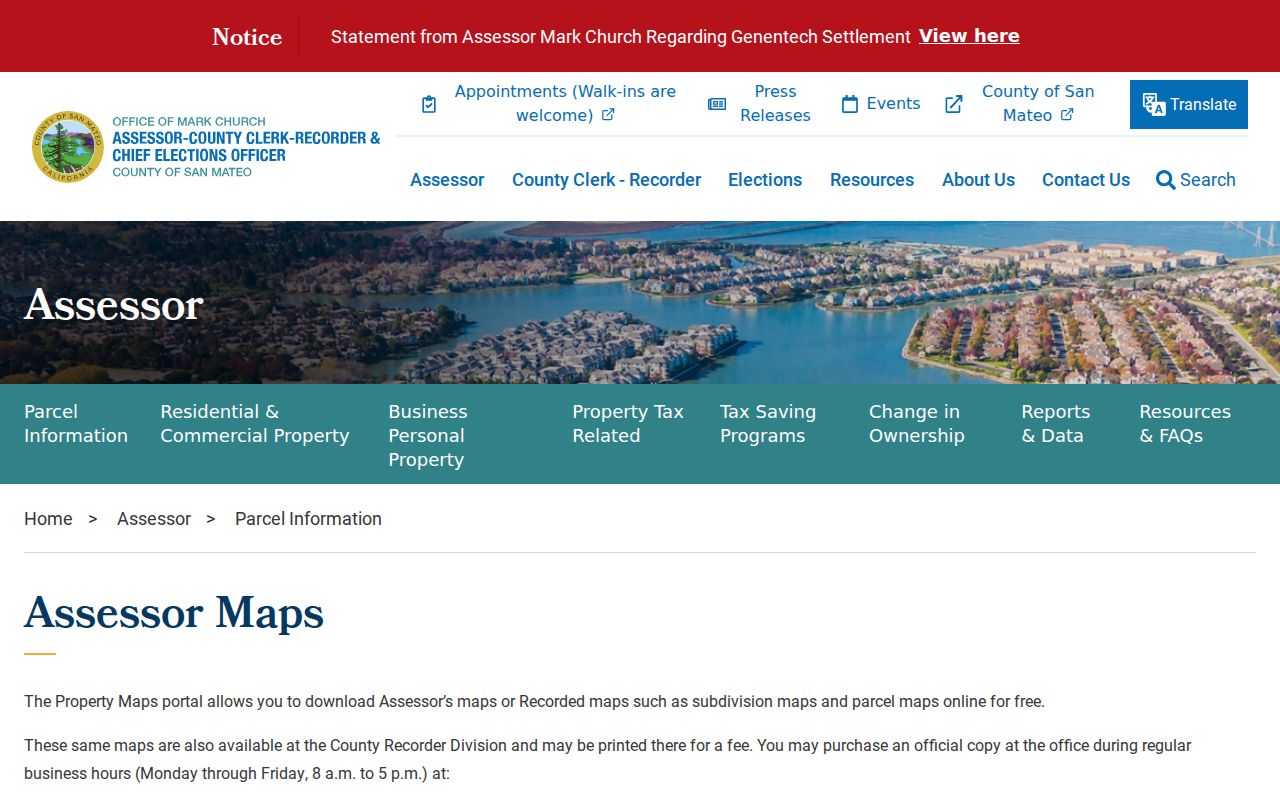The height and width of the screenshot is (800, 1280).
Task: Select the Tax Saving Programs tab
Action: [768, 424]
